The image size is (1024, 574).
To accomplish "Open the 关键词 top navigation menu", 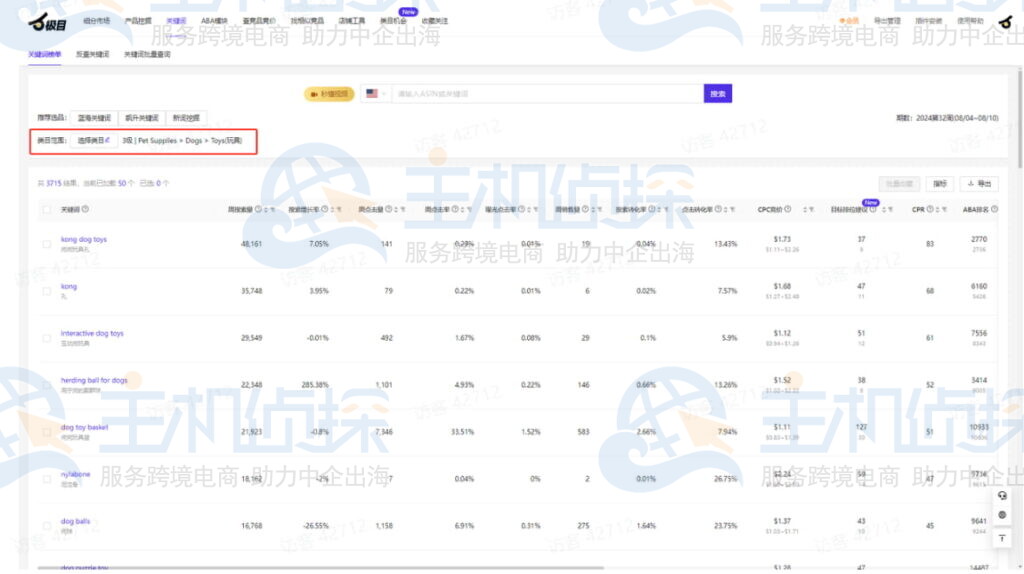I will pyautogui.click(x=176, y=22).
